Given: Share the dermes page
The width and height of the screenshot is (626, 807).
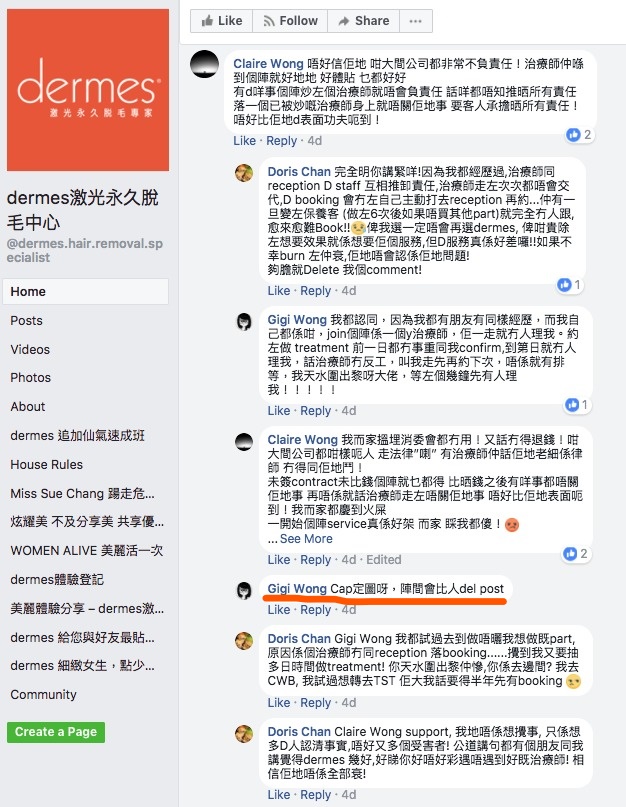Looking at the screenshot, I should [x=363, y=21].
